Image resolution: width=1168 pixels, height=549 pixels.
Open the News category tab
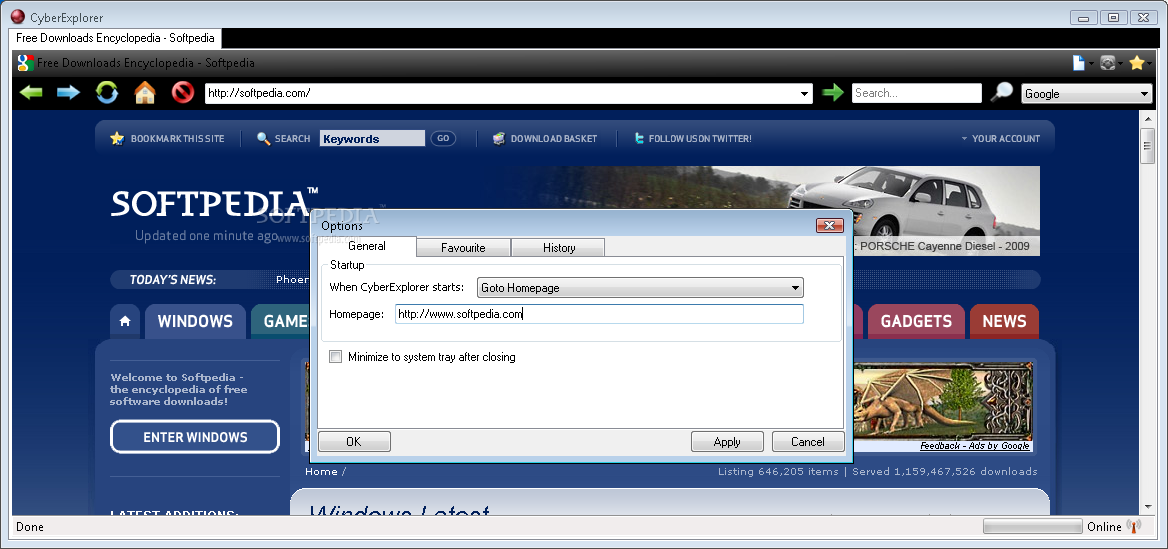(x=1004, y=321)
